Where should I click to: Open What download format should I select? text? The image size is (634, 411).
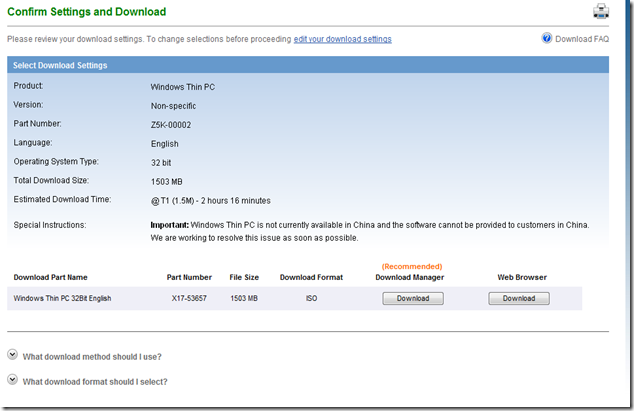(95, 382)
